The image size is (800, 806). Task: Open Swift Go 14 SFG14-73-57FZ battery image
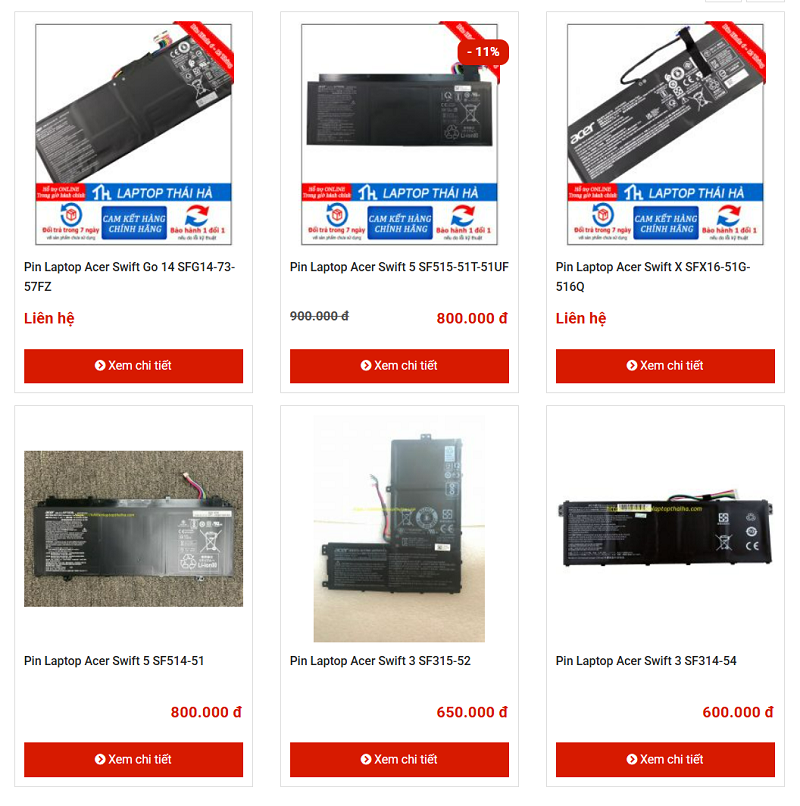tap(133, 134)
